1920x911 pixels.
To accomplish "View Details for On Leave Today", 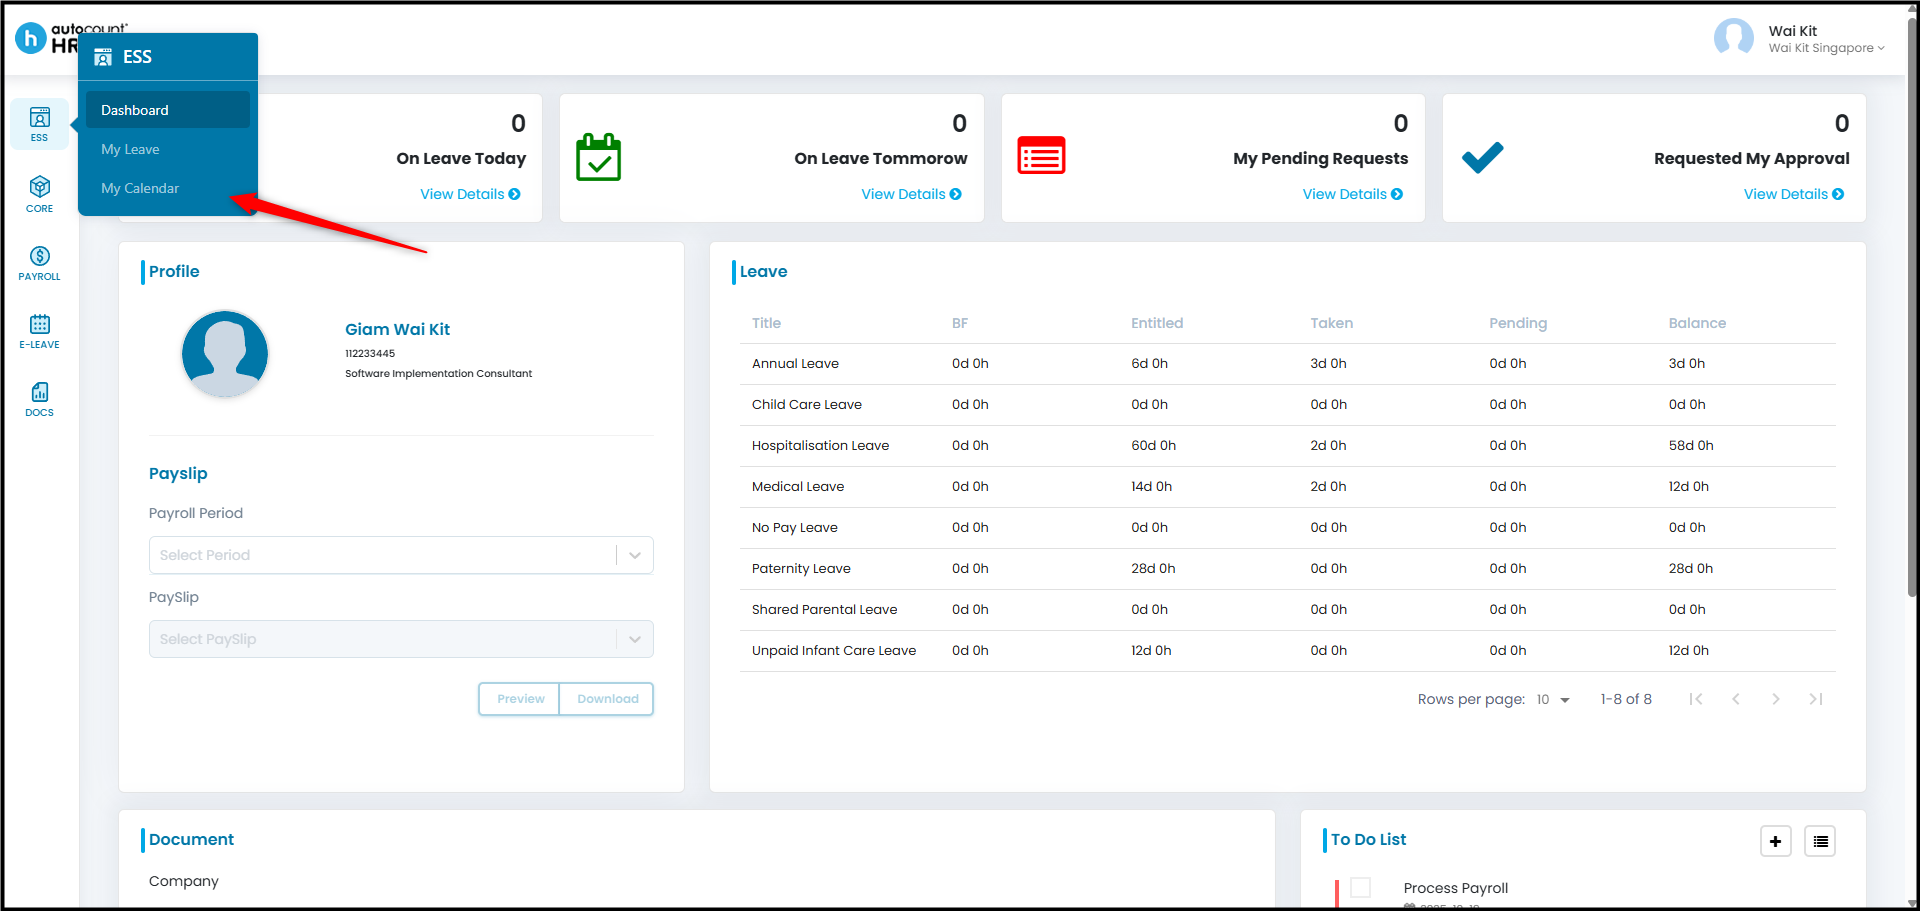I will [x=470, y=194].
